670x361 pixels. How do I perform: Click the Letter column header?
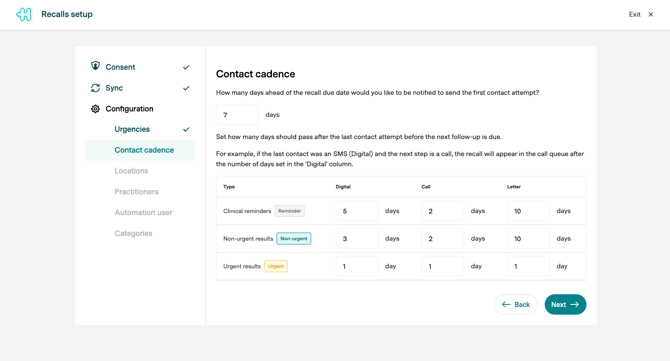[514, 187]
